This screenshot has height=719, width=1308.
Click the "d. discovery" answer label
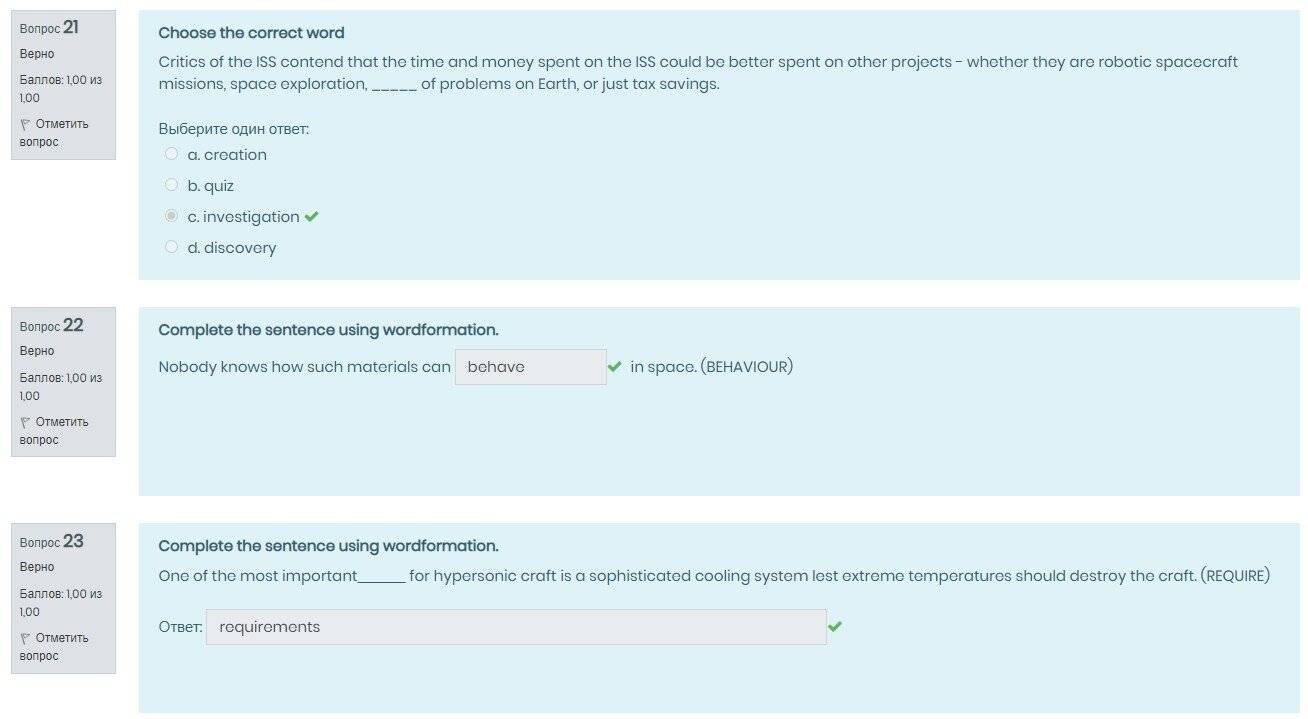point(232,248)
